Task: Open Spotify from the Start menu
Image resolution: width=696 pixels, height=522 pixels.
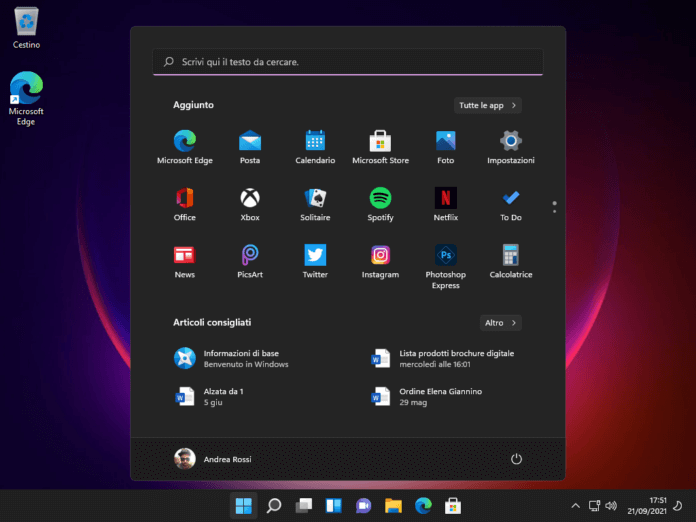Action: [380, 204]
